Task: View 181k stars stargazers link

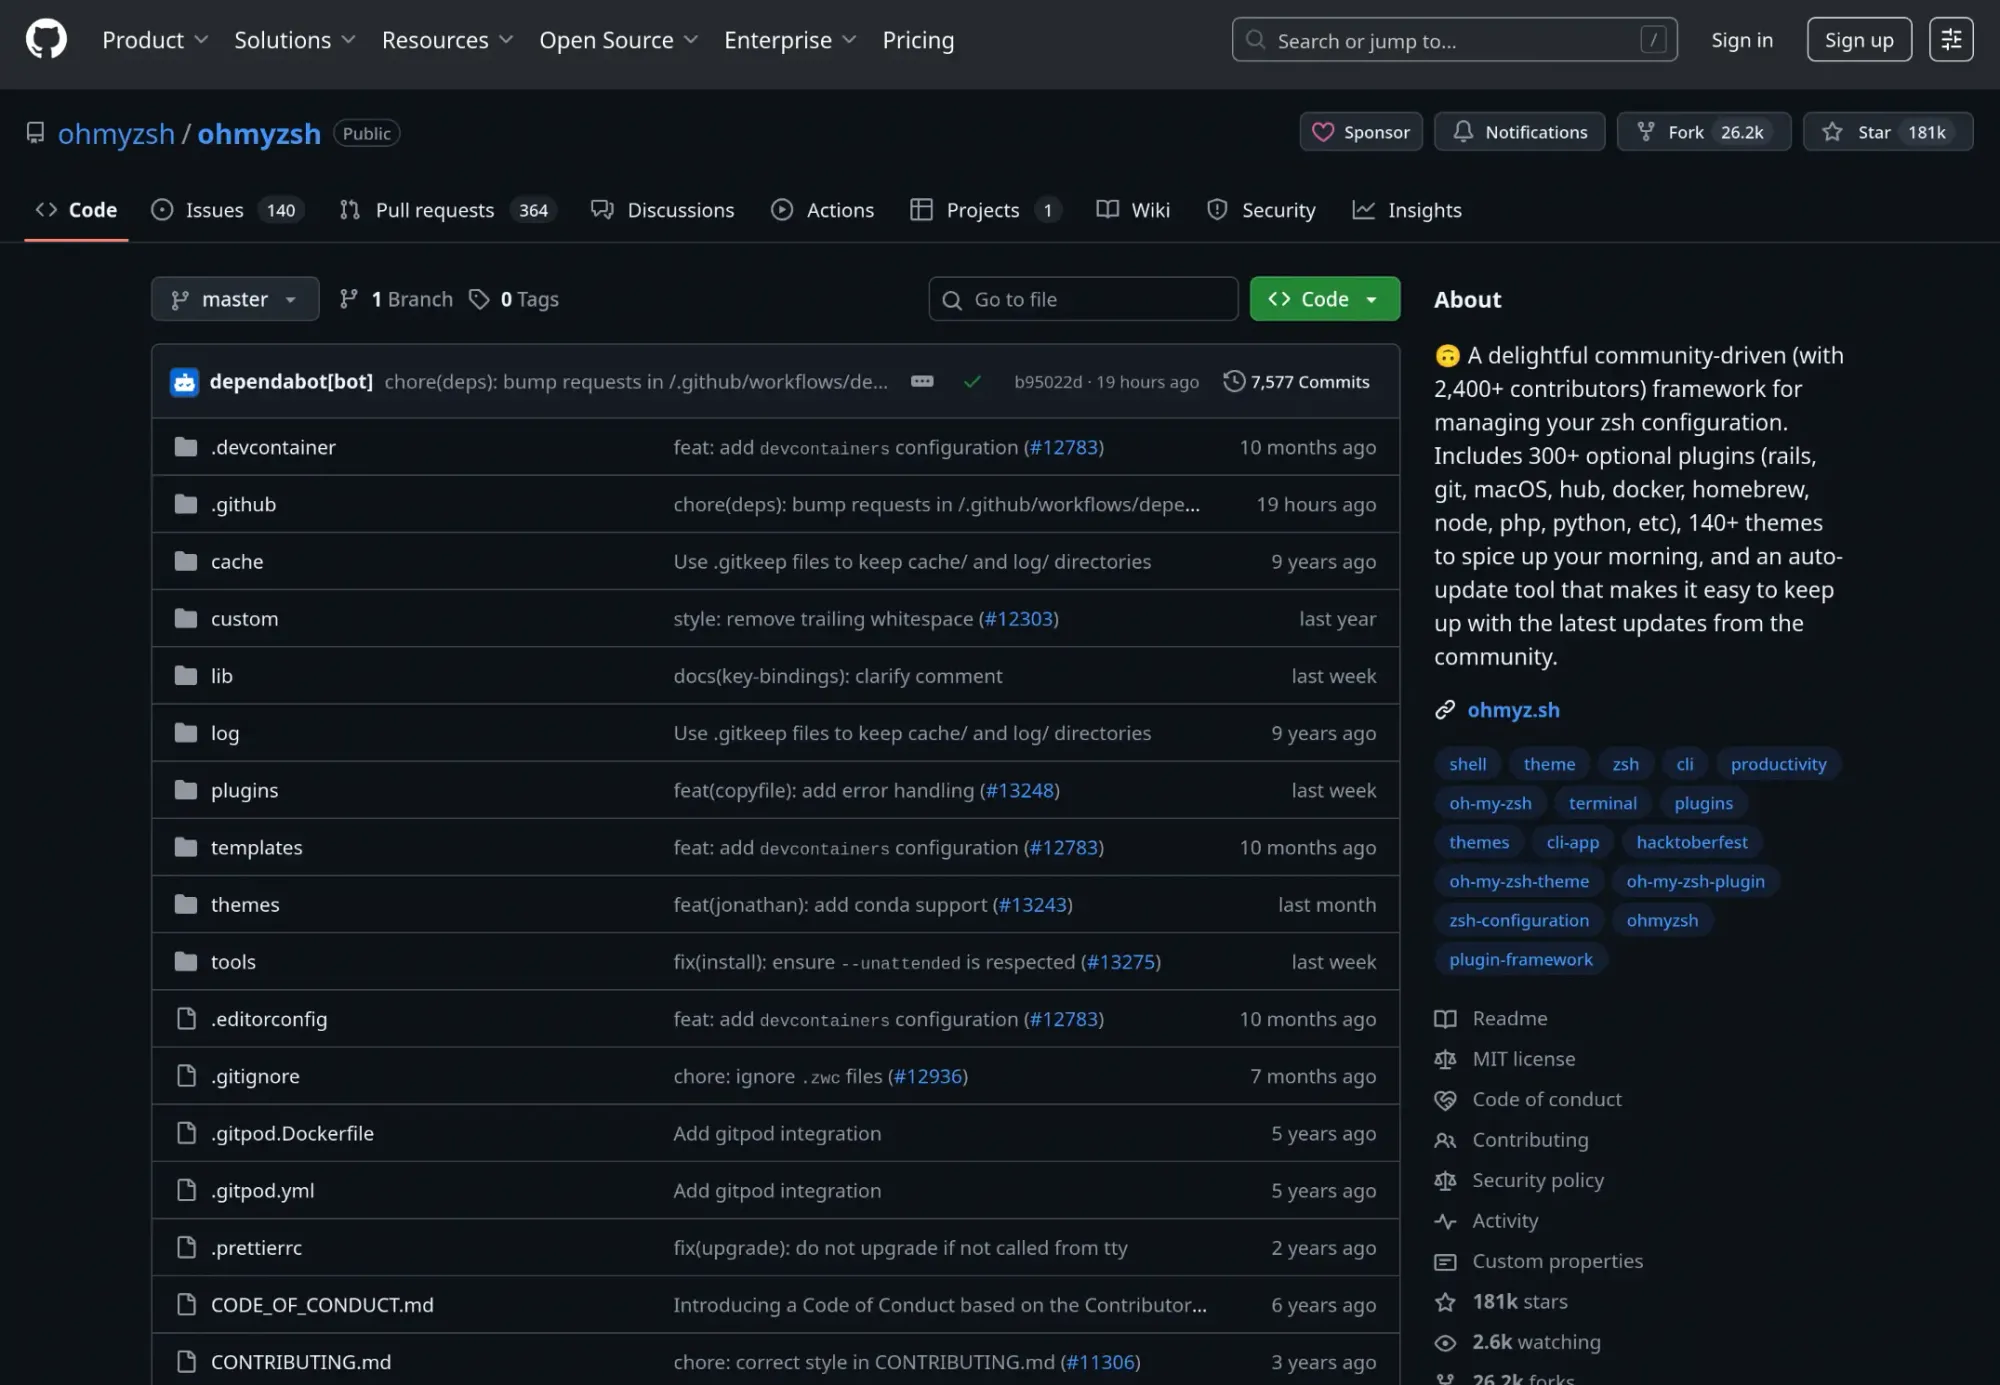Action: pyautogui.click(x=1519, y=1302)
